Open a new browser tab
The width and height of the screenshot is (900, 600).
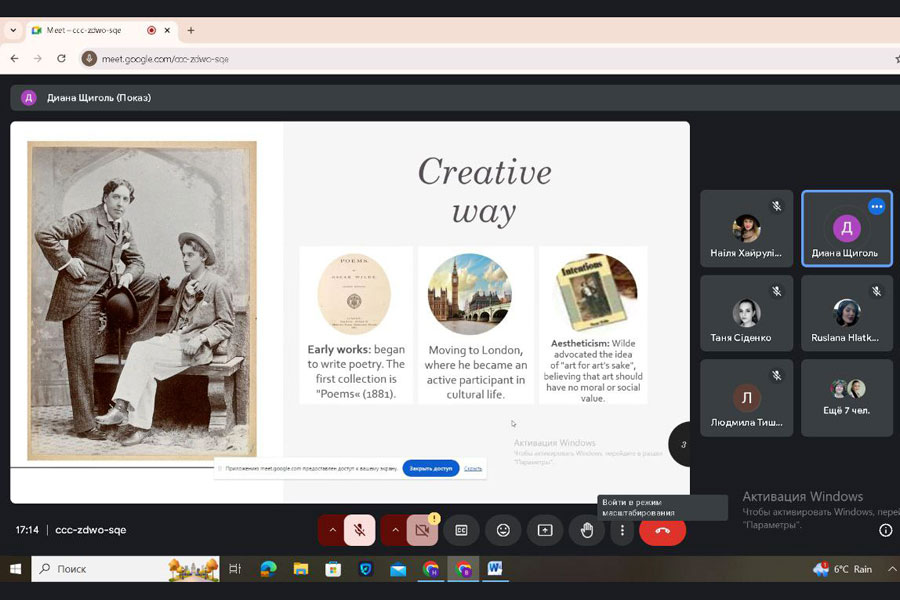(x=191, y=30)
